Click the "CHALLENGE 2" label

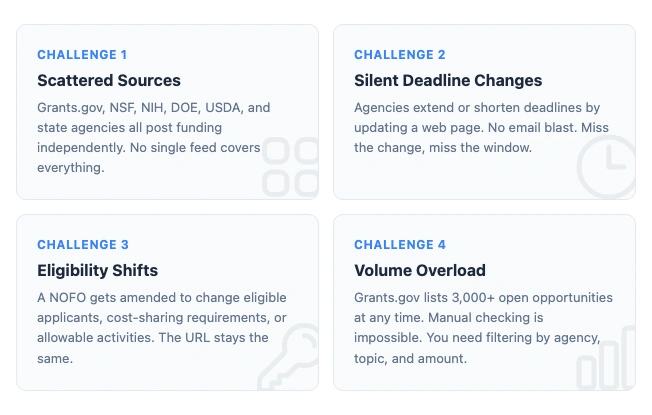[400, 55]
